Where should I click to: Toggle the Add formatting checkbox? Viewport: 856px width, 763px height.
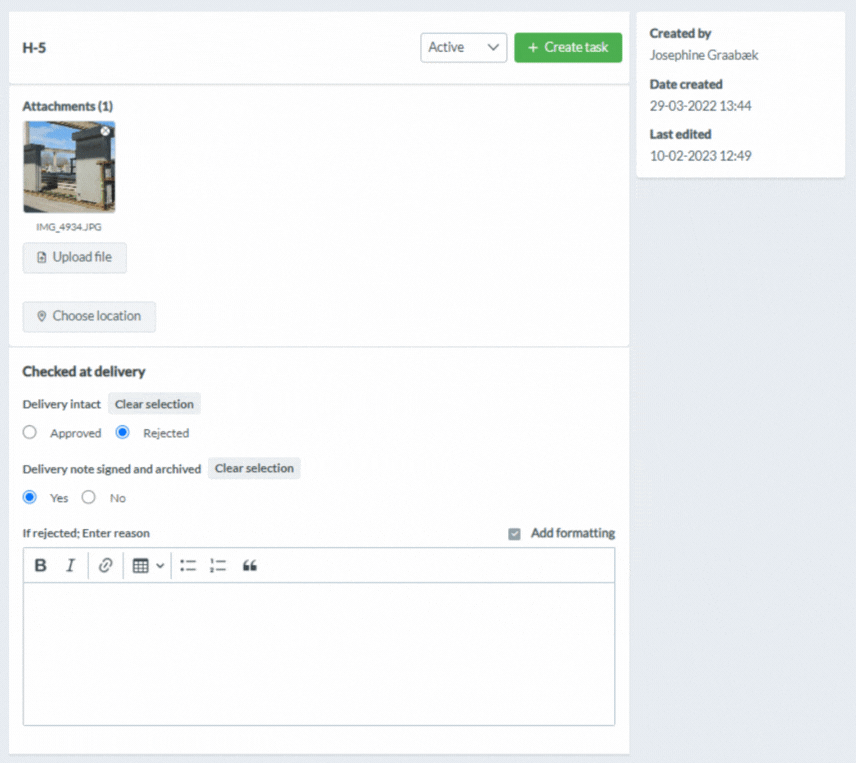click(x=514, y=534)
